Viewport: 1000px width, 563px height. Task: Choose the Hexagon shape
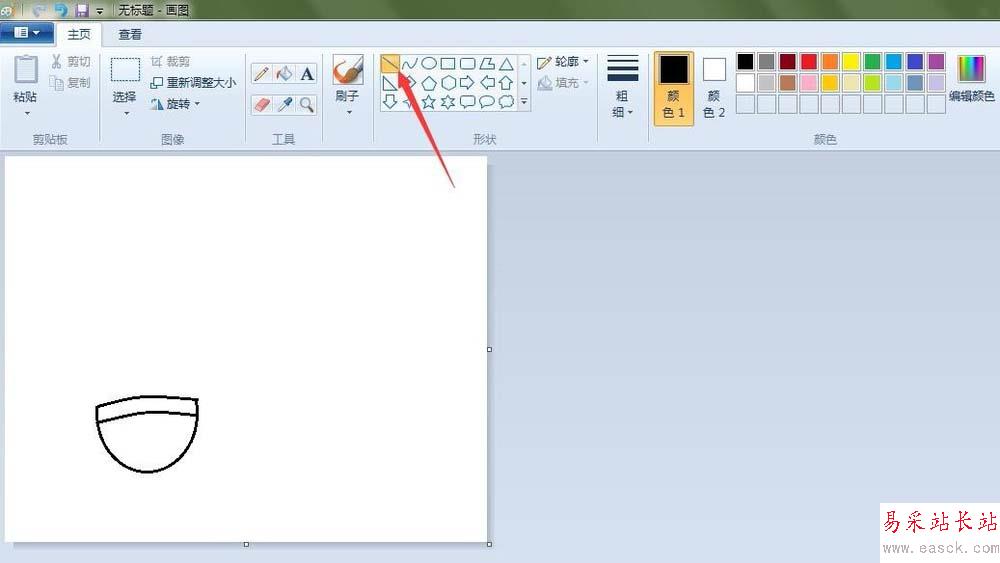[x=448, y=83]
